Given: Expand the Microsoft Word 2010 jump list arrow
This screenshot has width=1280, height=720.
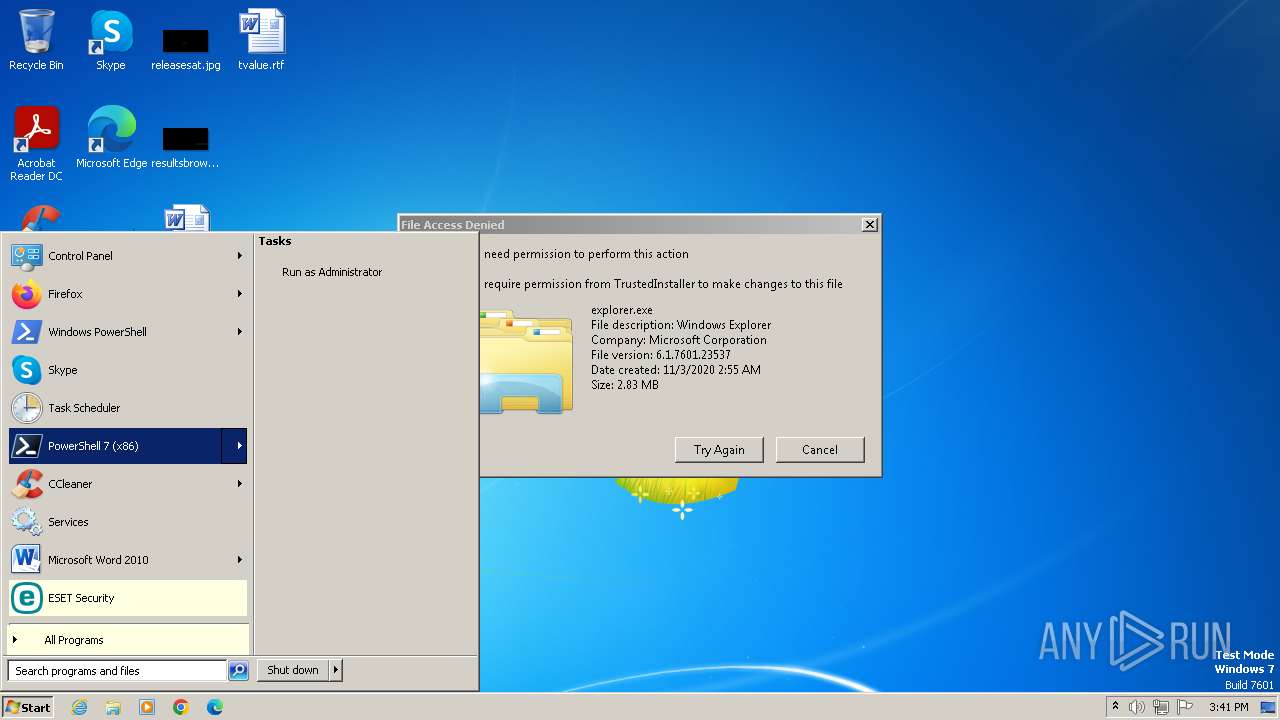Looking at the screenshot, I should [240, 560].
